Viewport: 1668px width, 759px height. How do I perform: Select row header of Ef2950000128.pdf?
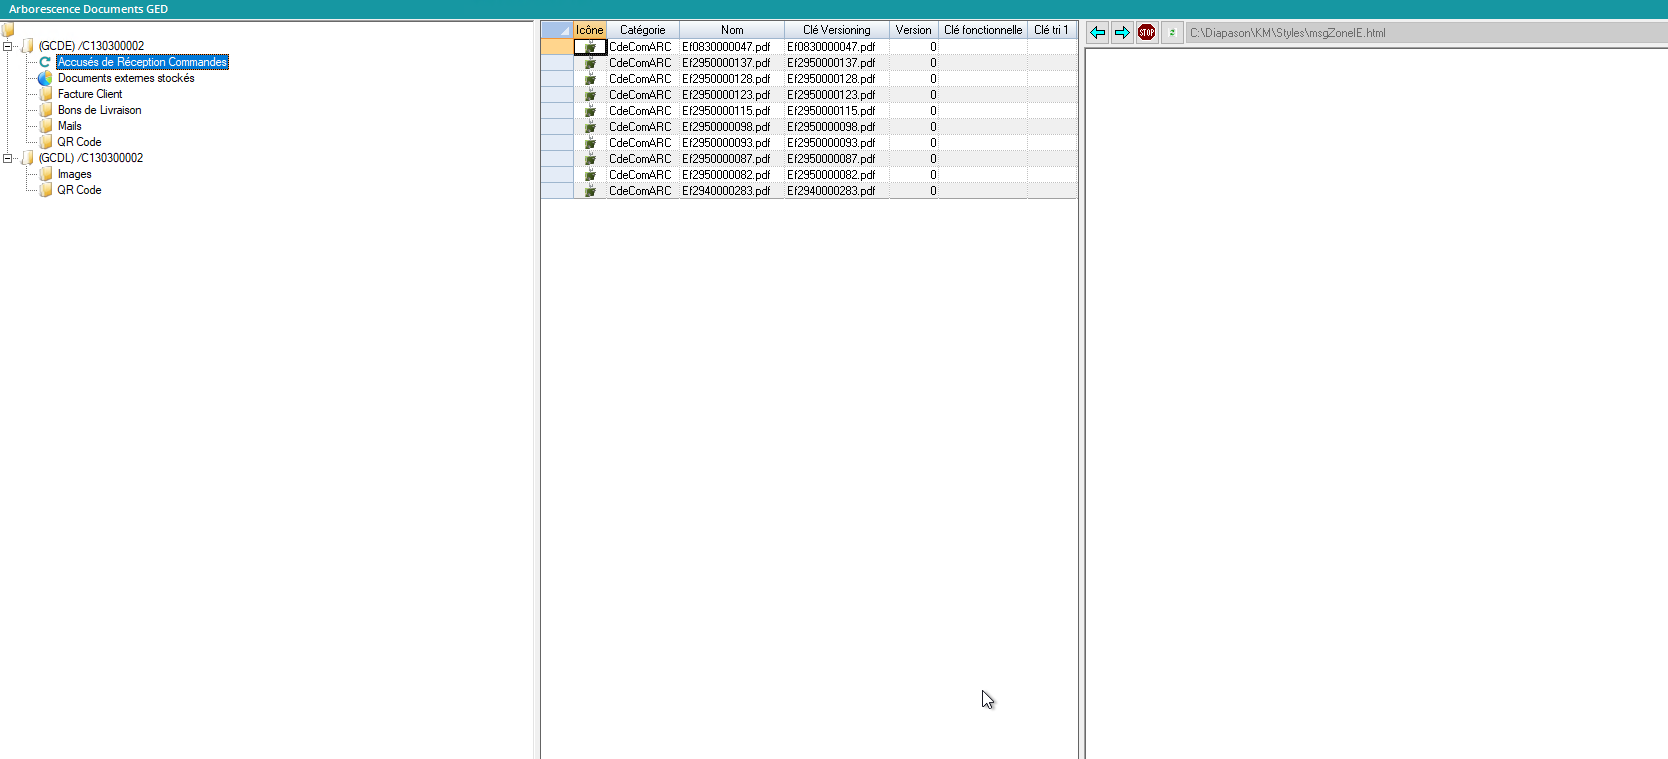click(x=556, y=79)
